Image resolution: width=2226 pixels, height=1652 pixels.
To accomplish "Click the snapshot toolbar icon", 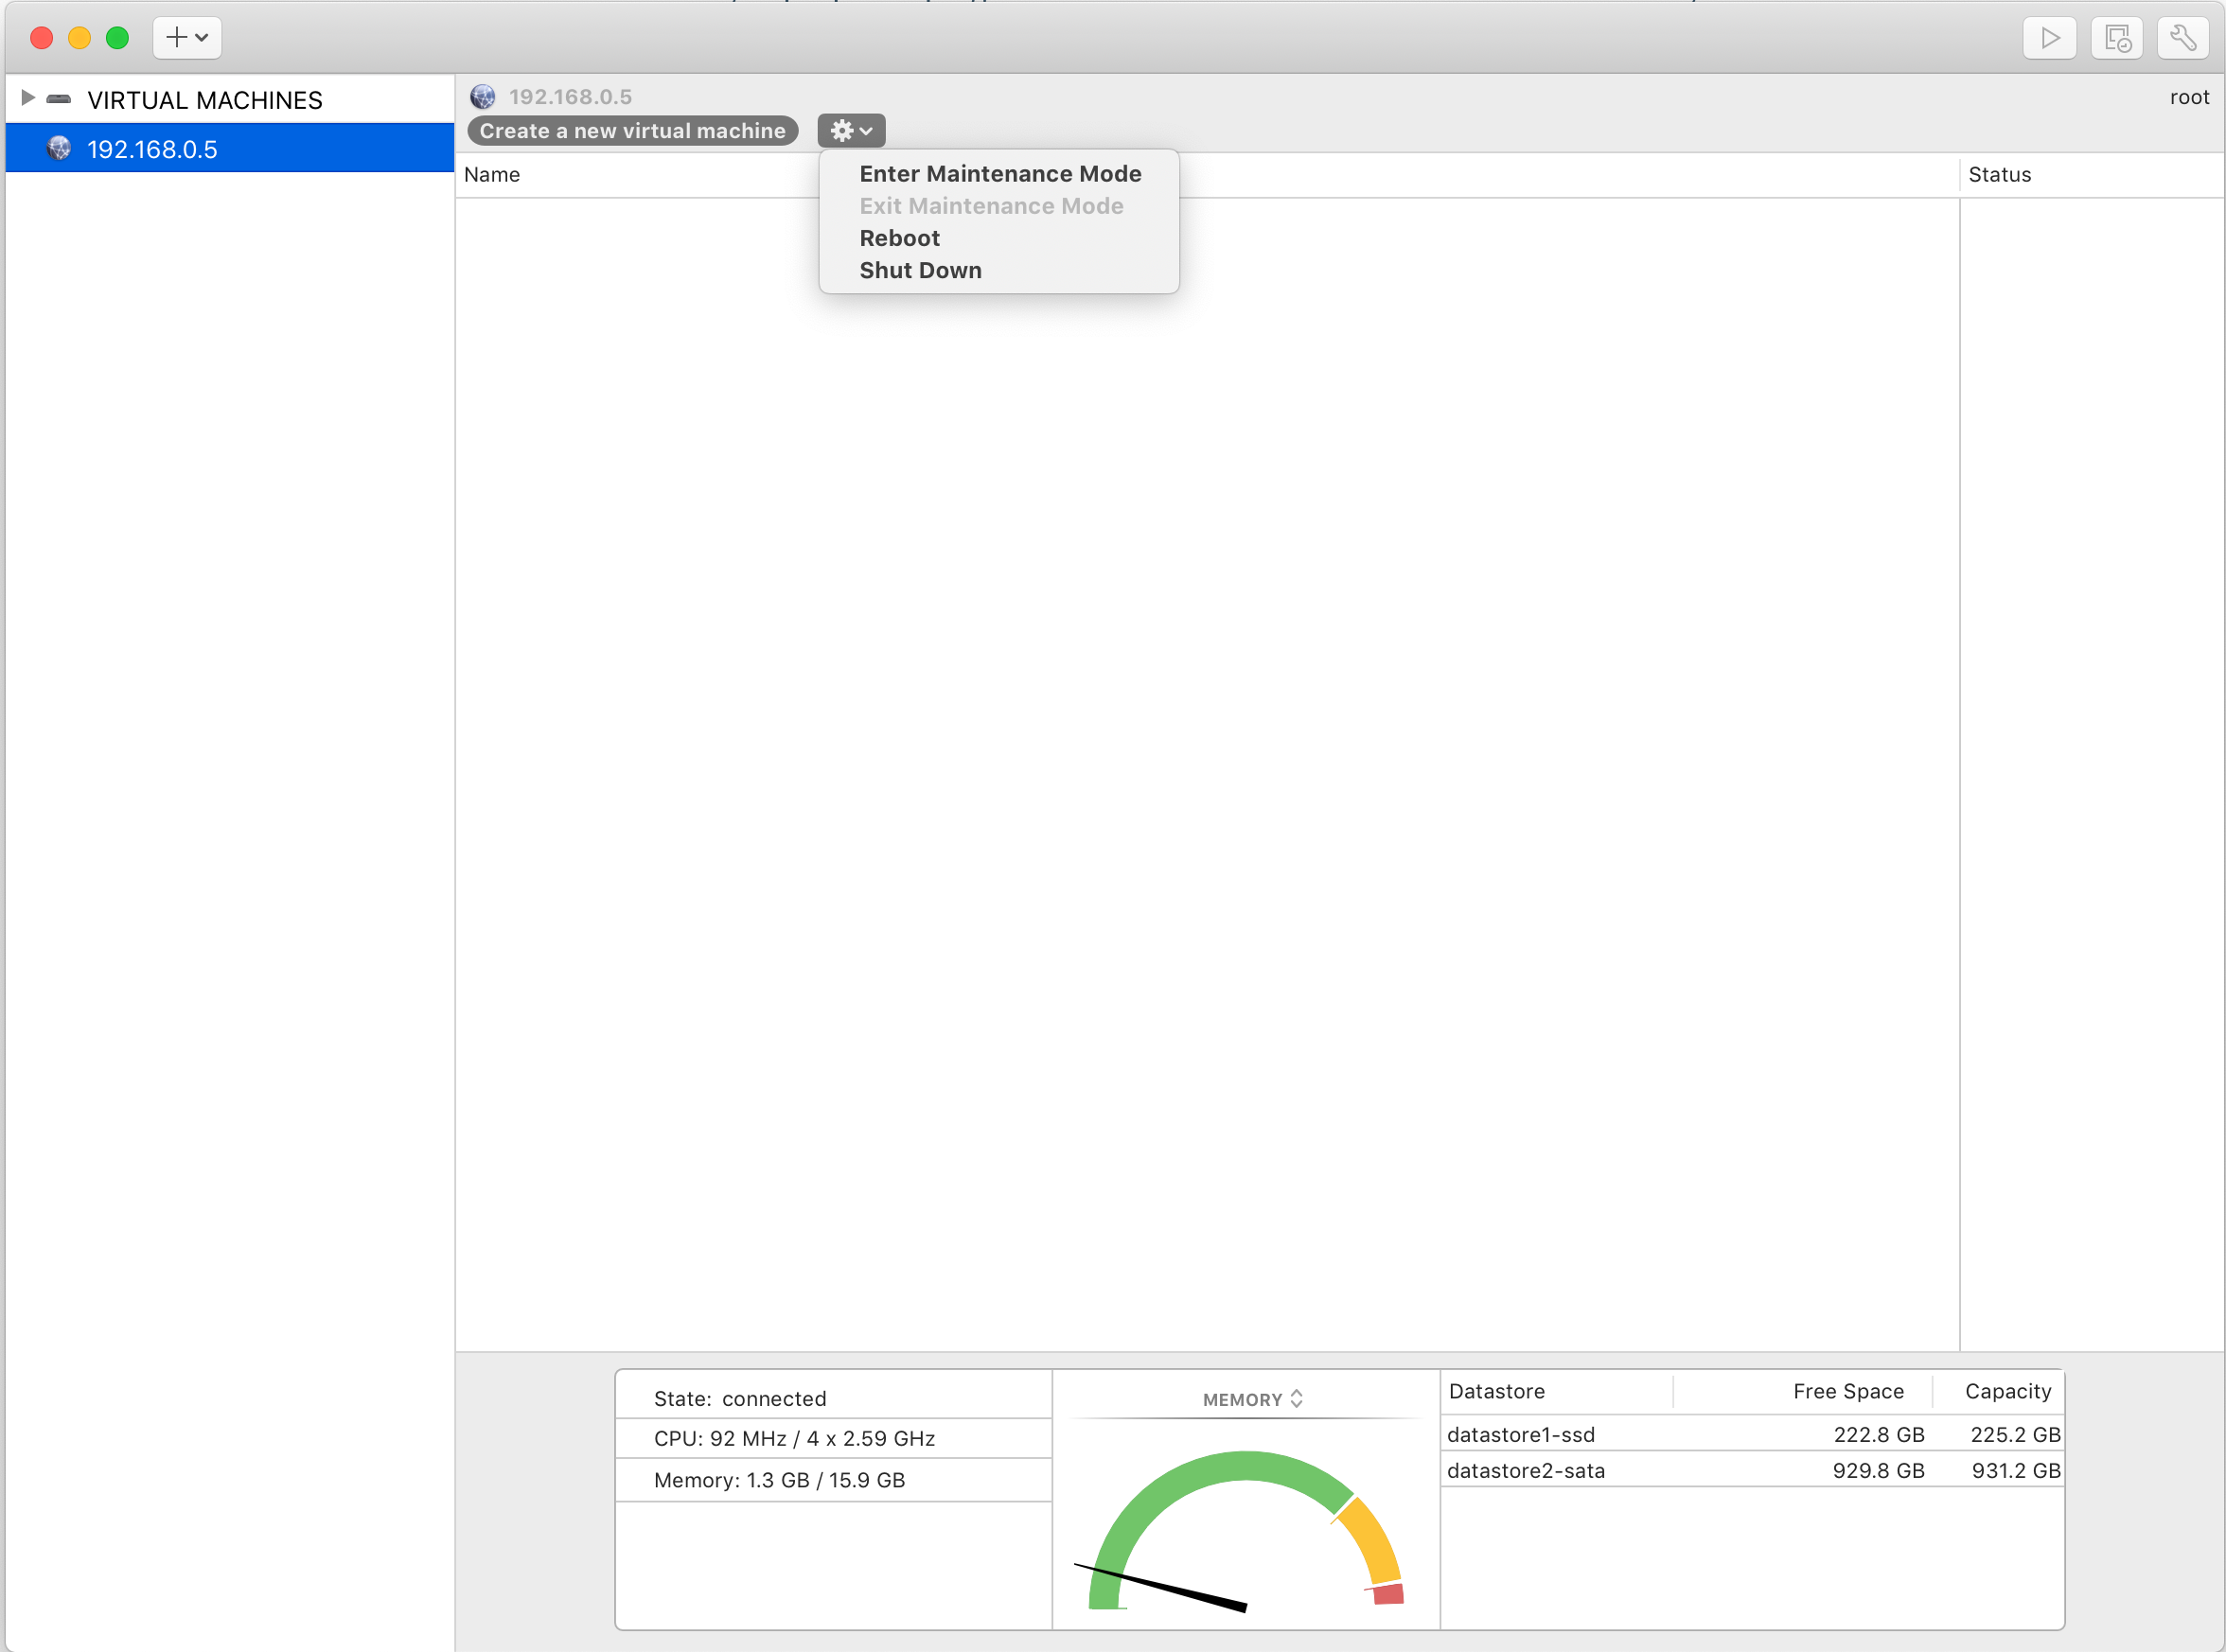I will pos(2116,38).
